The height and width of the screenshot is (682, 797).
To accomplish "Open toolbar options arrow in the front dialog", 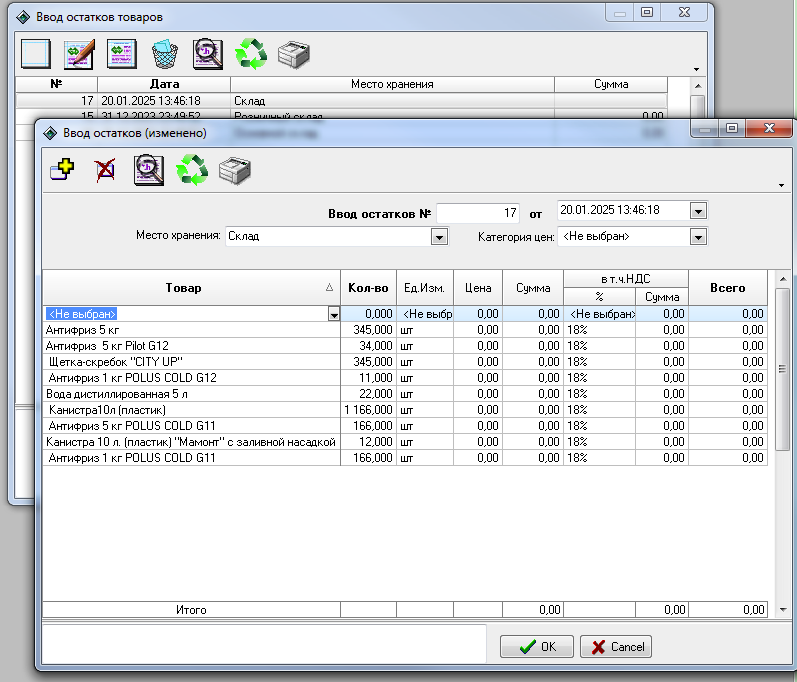I will 781,185.
